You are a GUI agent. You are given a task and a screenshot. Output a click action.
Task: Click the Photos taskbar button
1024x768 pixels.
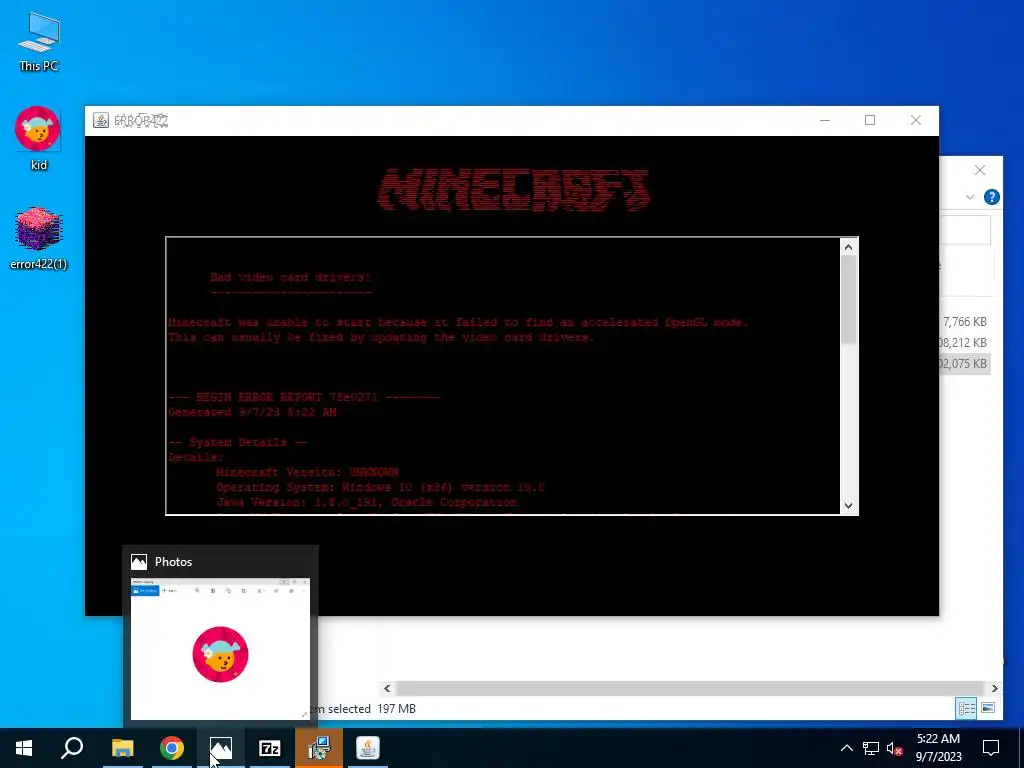pos(221,748)
